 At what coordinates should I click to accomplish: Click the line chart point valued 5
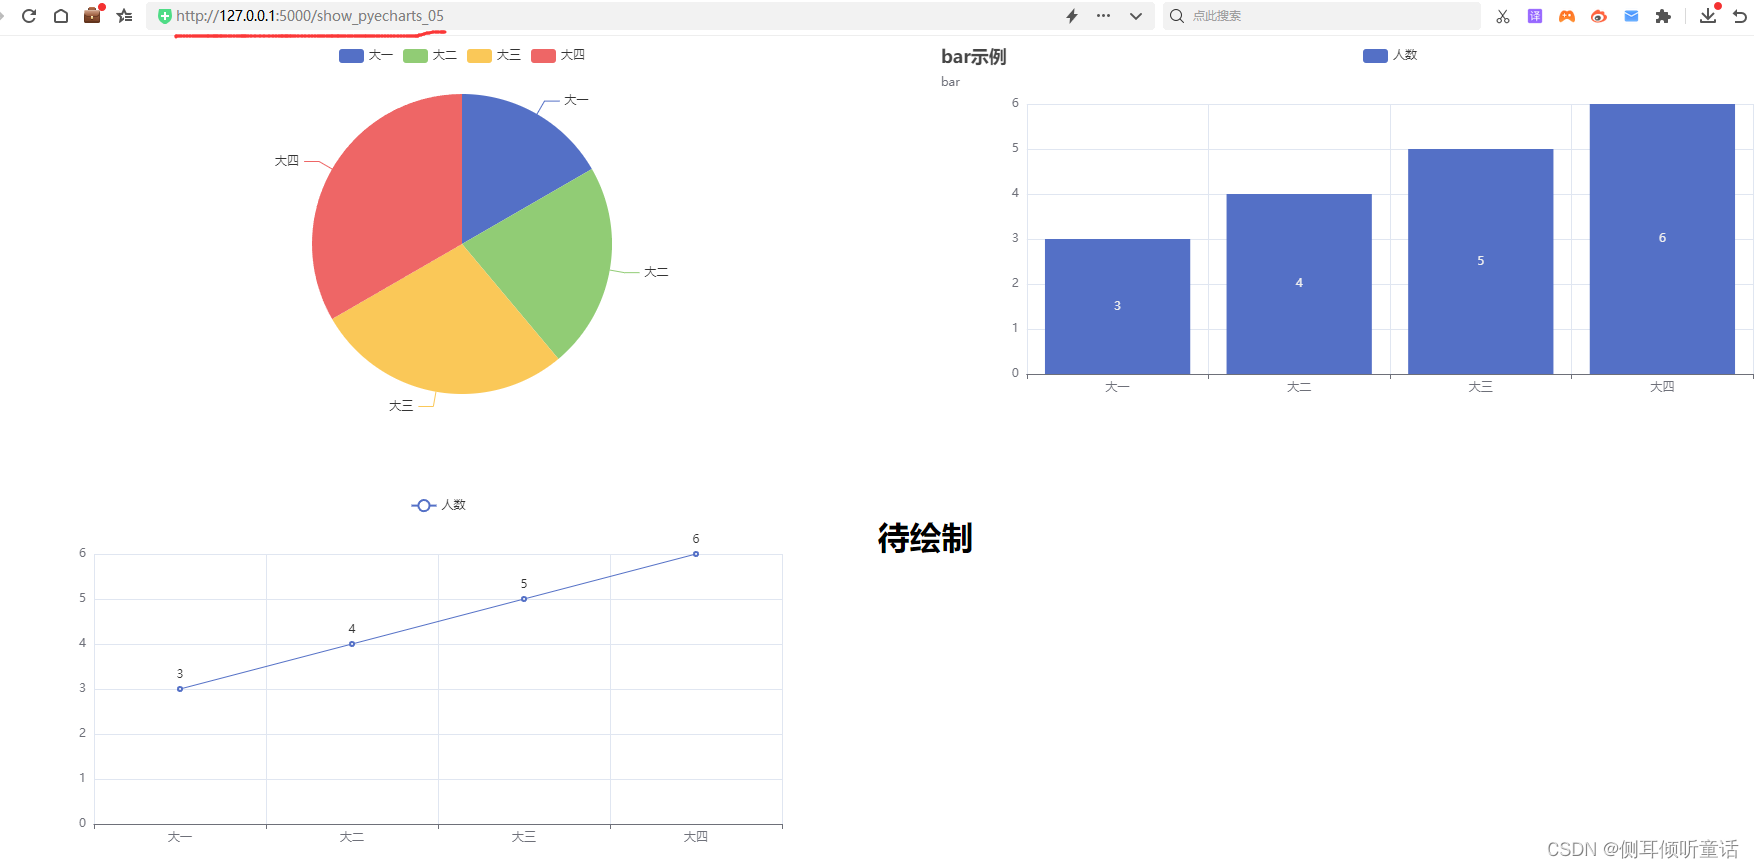coord(524,599)
